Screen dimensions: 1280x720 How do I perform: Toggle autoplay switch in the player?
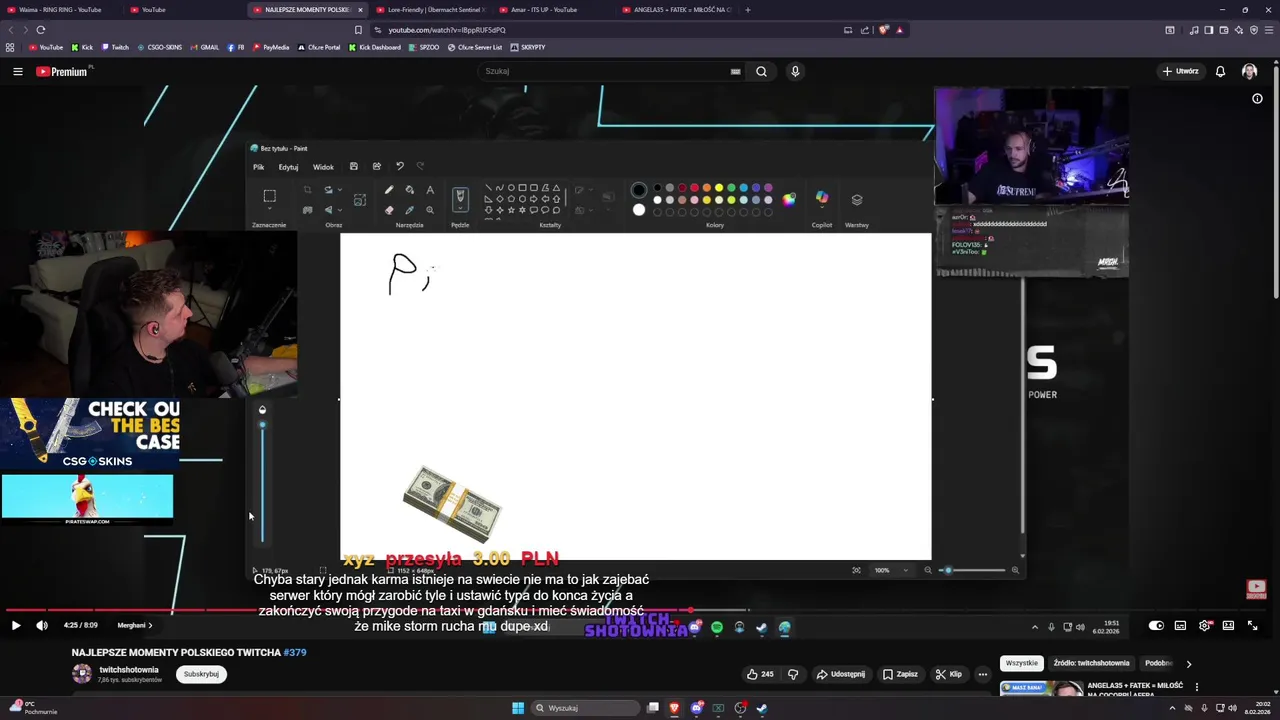1156,625
